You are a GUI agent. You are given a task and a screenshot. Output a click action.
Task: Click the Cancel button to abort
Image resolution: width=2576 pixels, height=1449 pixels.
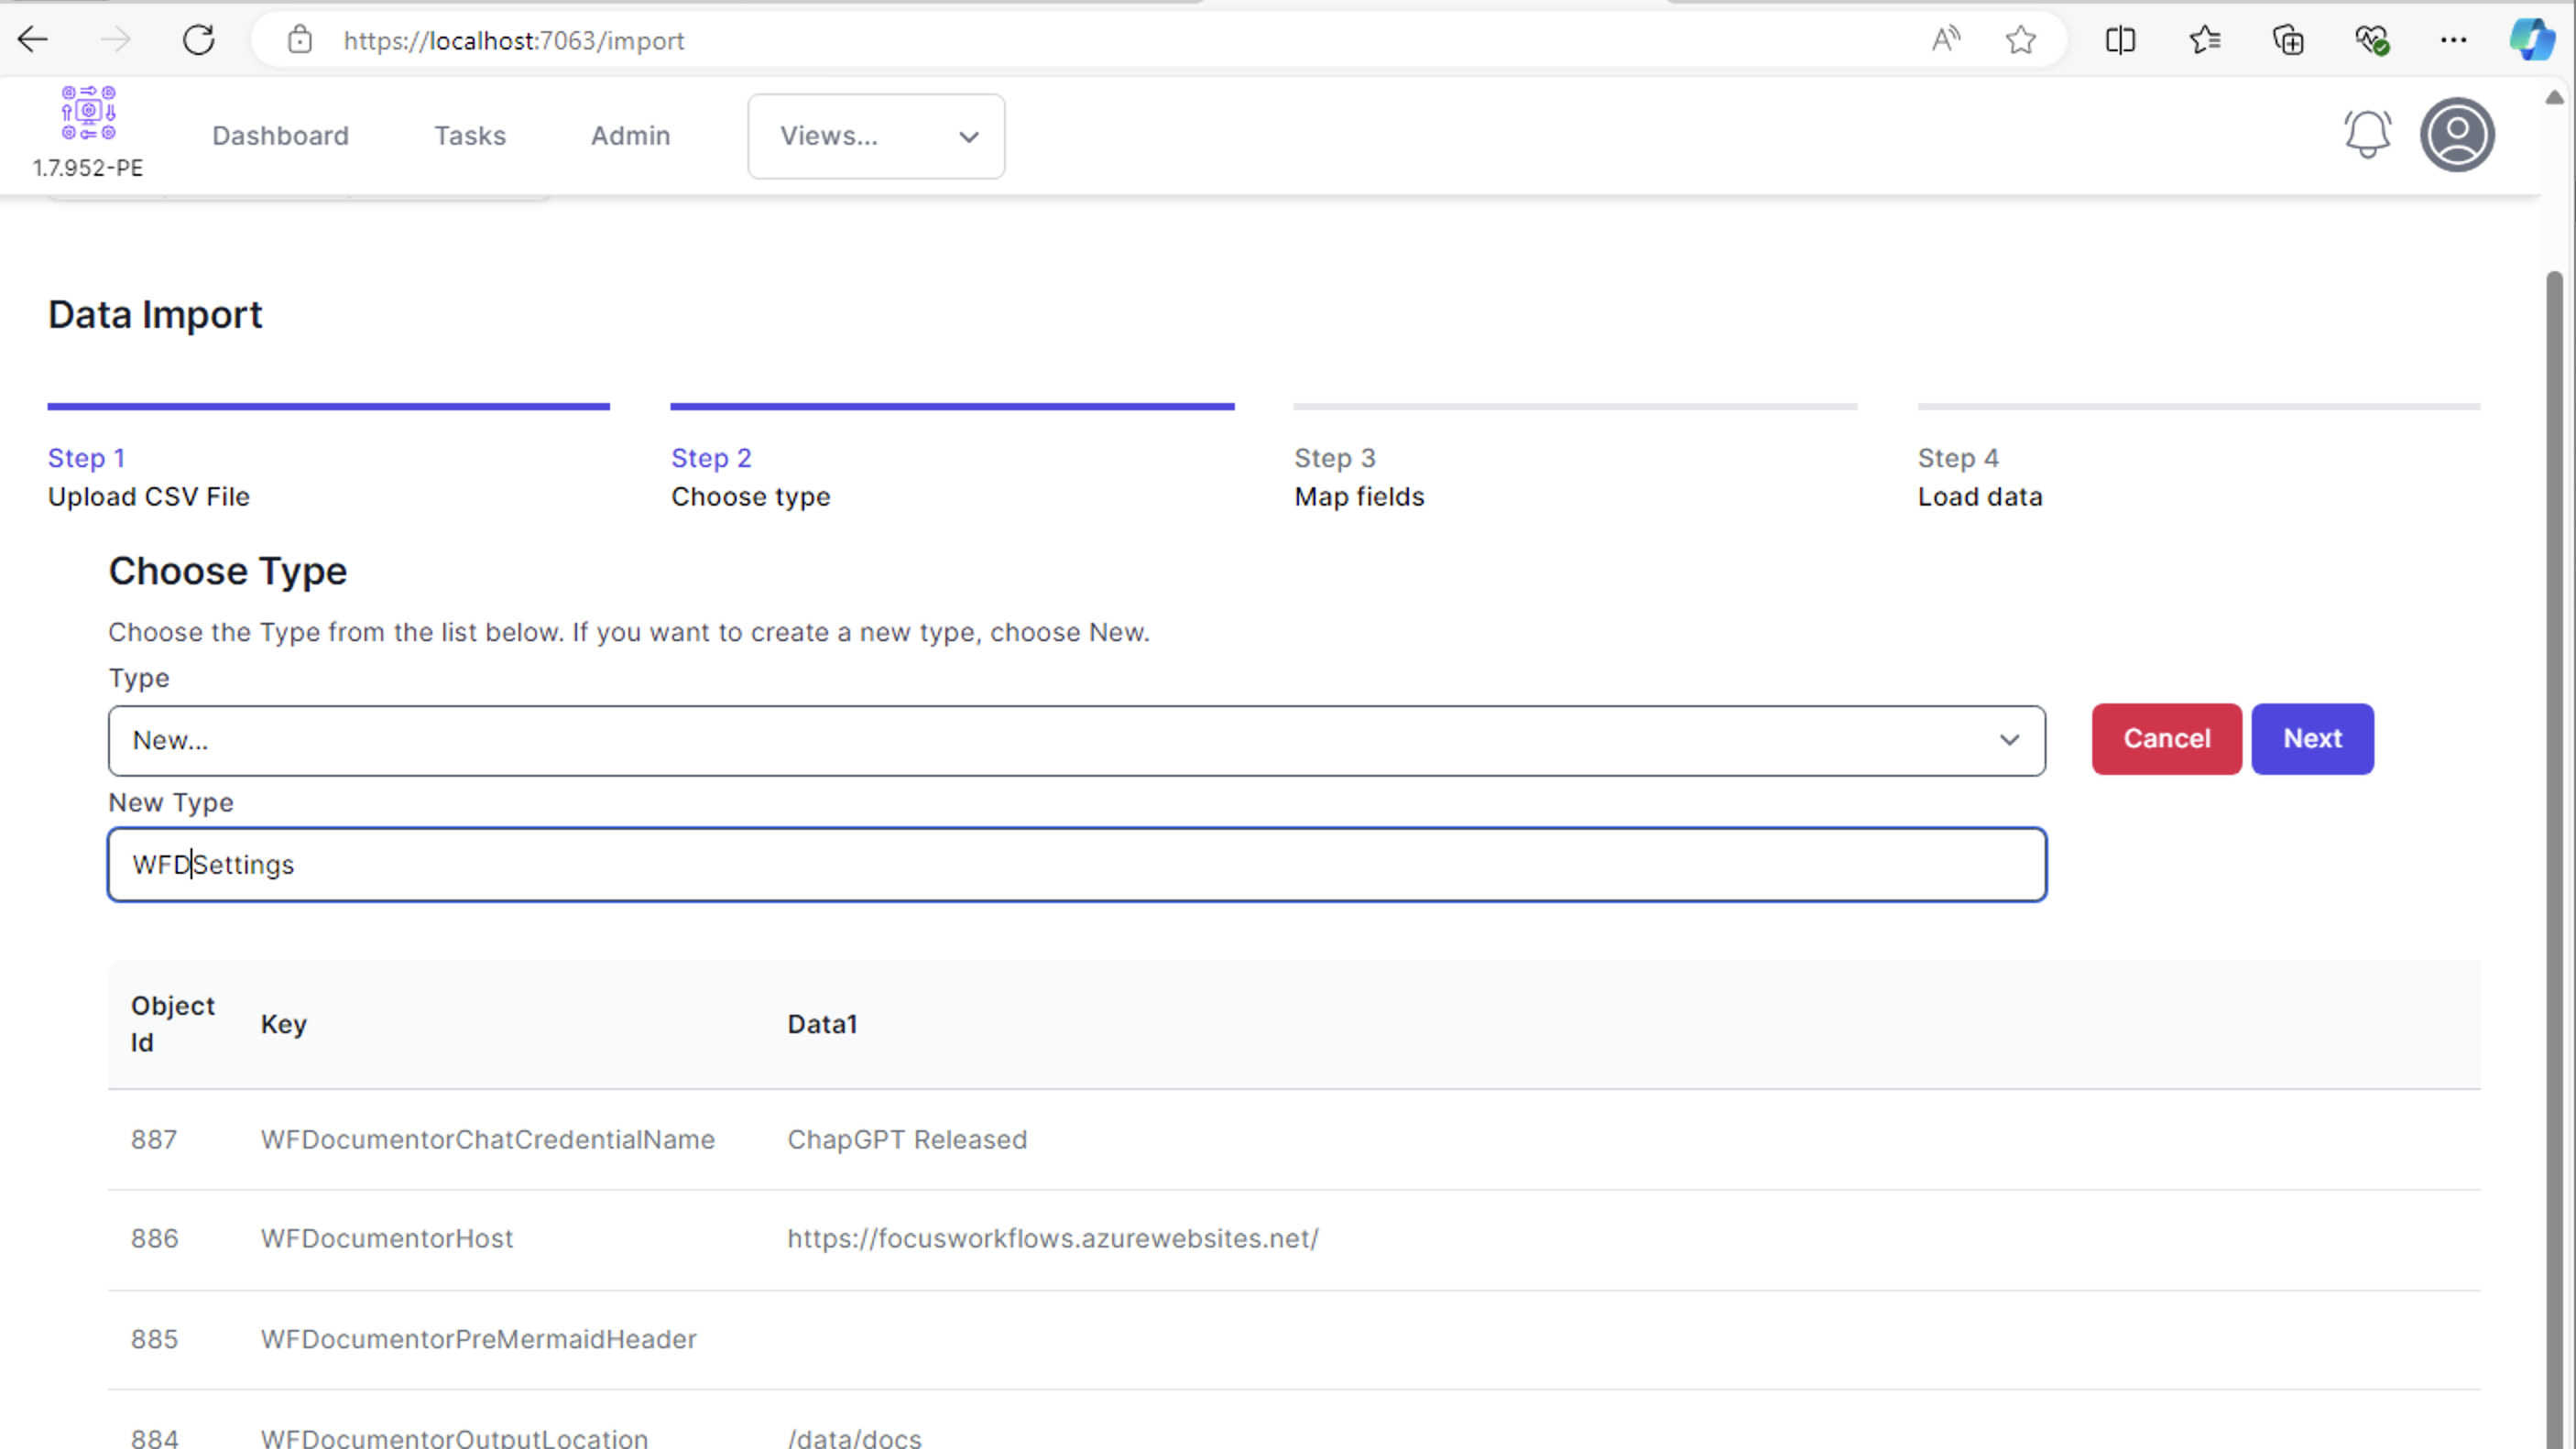(2167, 737)
